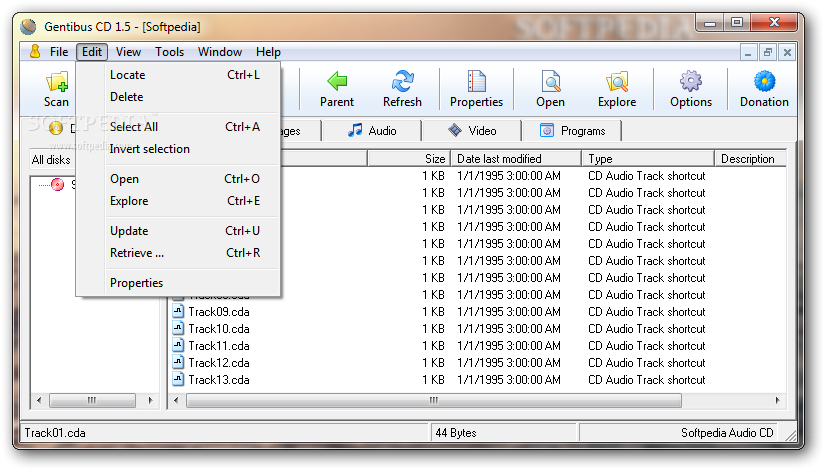Click Track01.cda in the status bar
Viewport: 825px width, 470px height.
click(55, 432)
